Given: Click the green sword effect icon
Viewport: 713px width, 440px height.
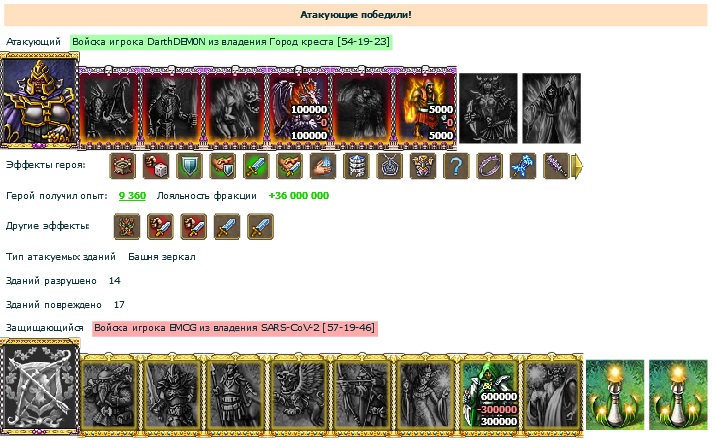Looking at the screenshot, I should pos(256,165).
